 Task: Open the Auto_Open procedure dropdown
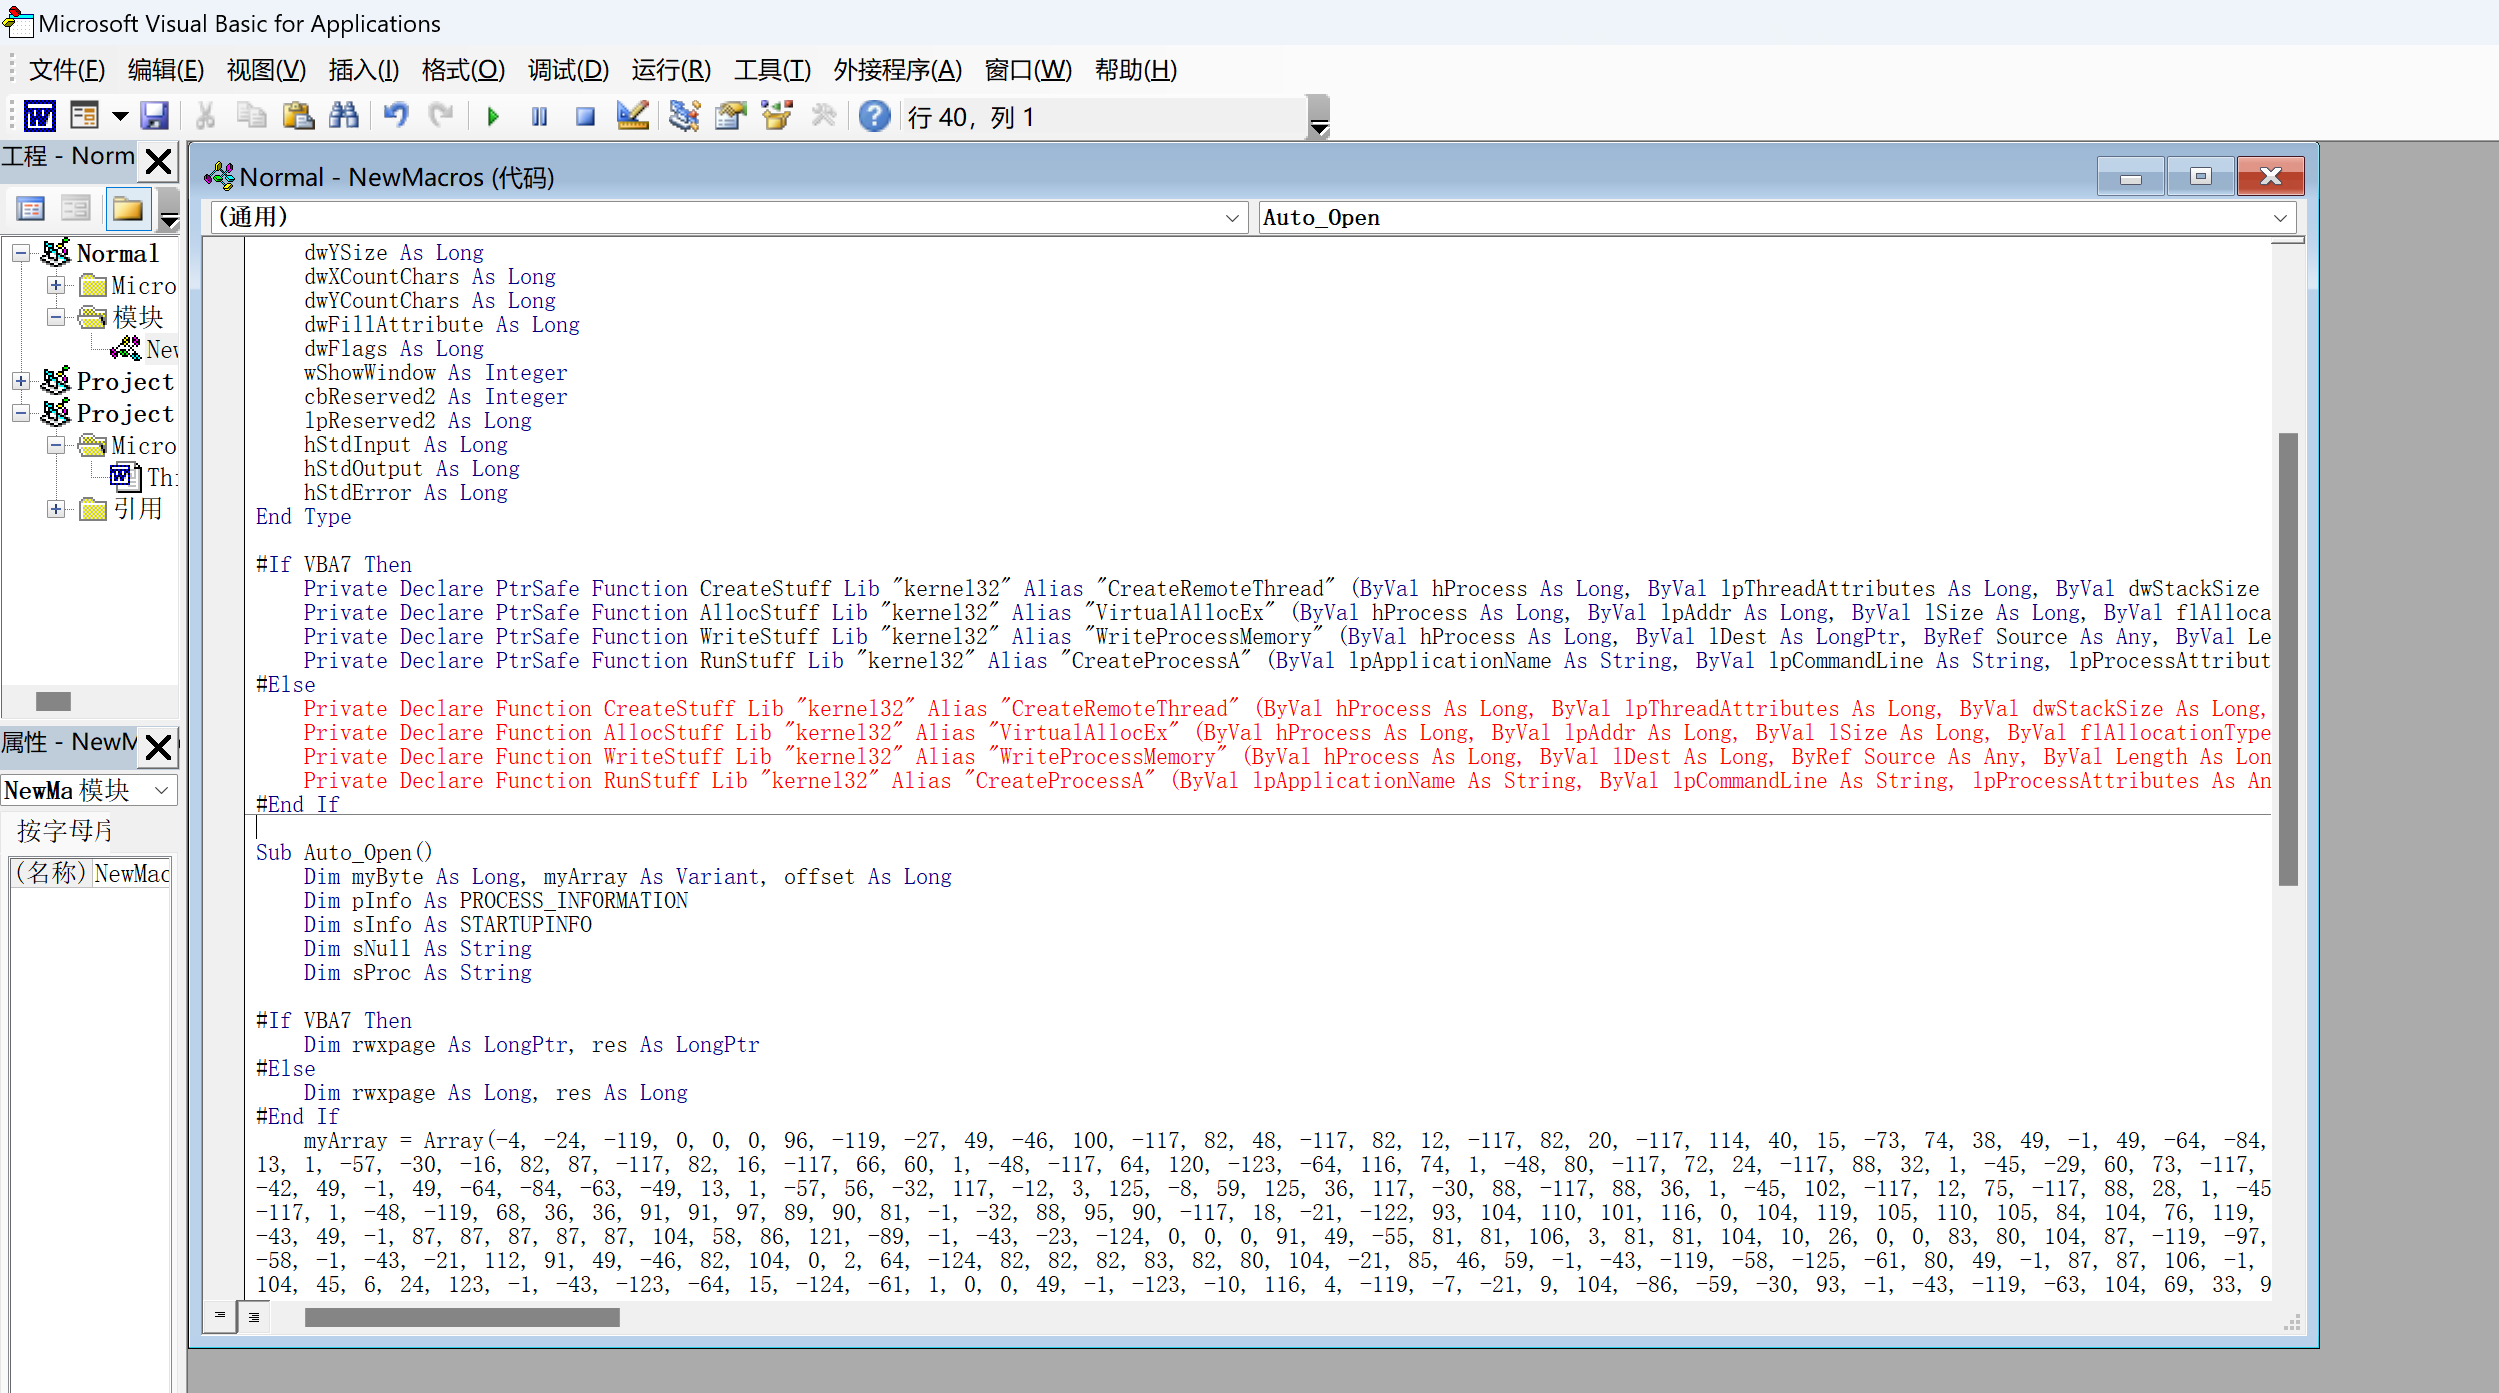2280,218
